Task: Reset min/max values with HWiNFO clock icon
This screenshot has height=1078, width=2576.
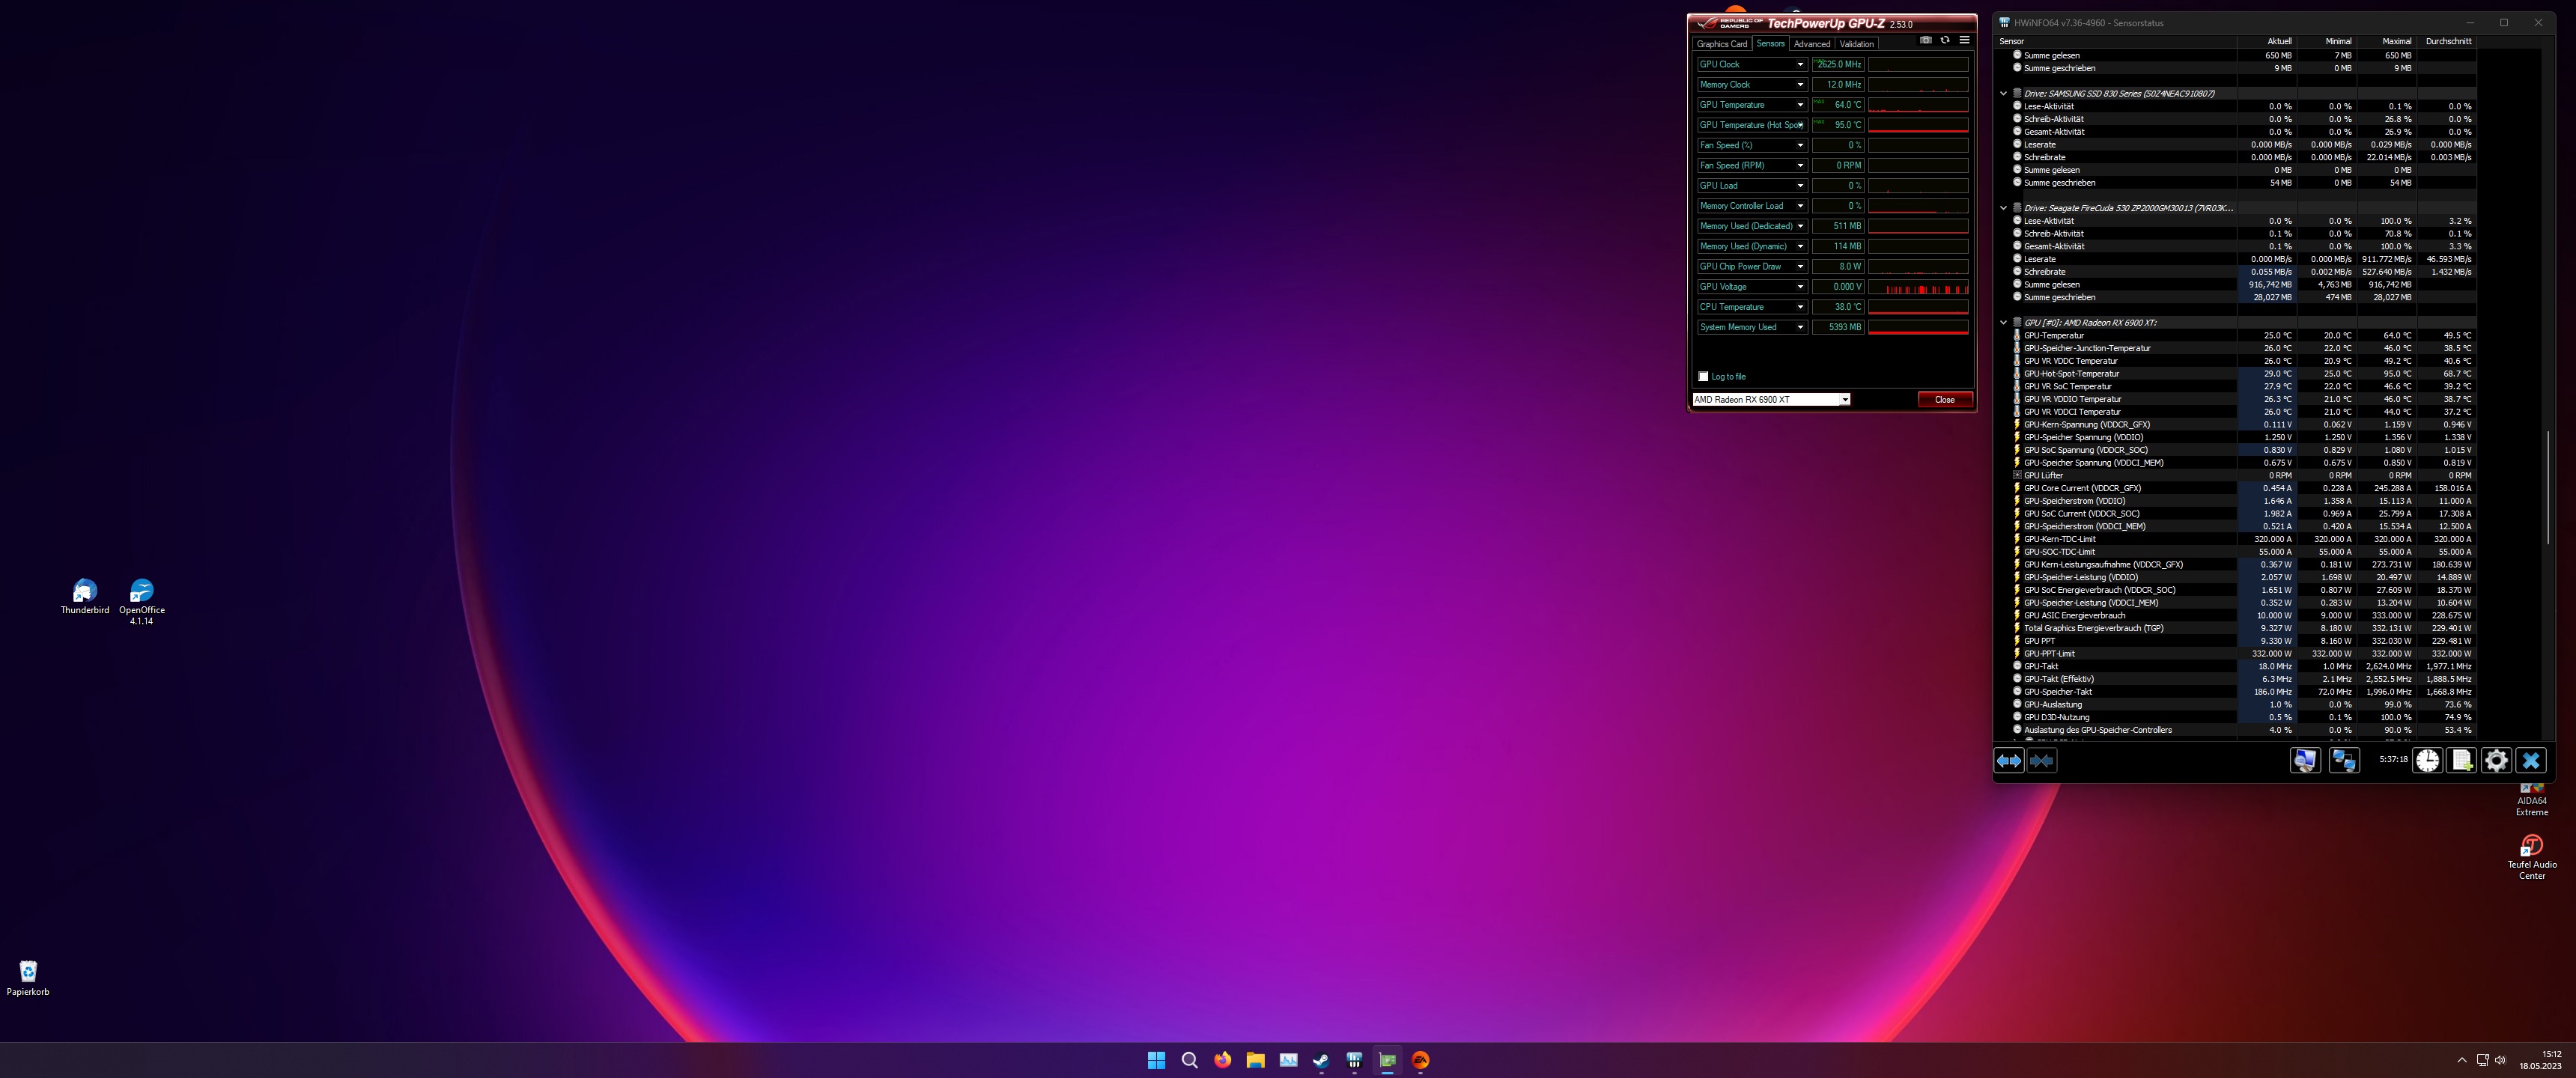Action: [2428, 760]
